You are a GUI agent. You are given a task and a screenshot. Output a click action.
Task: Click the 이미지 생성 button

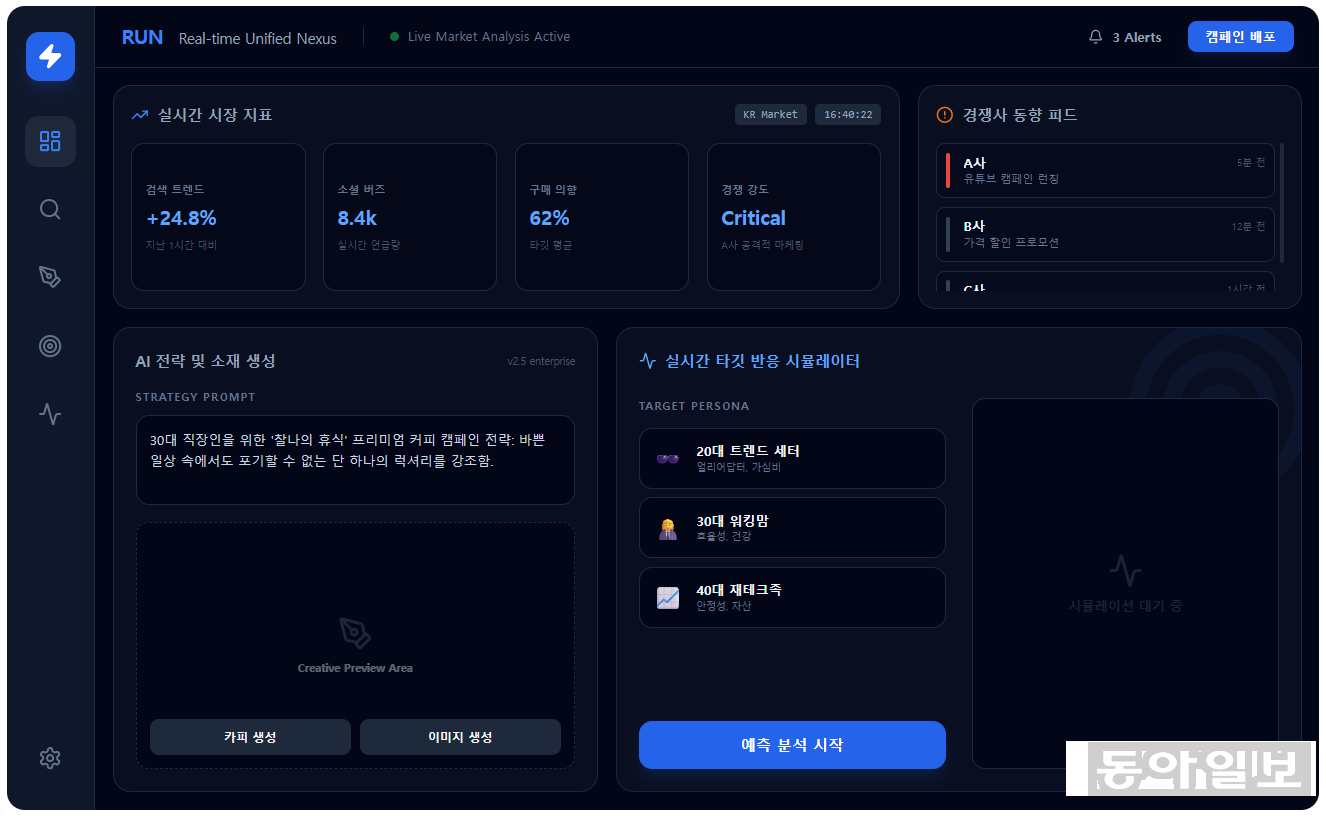pyautogui.click(x=460, y=737)
